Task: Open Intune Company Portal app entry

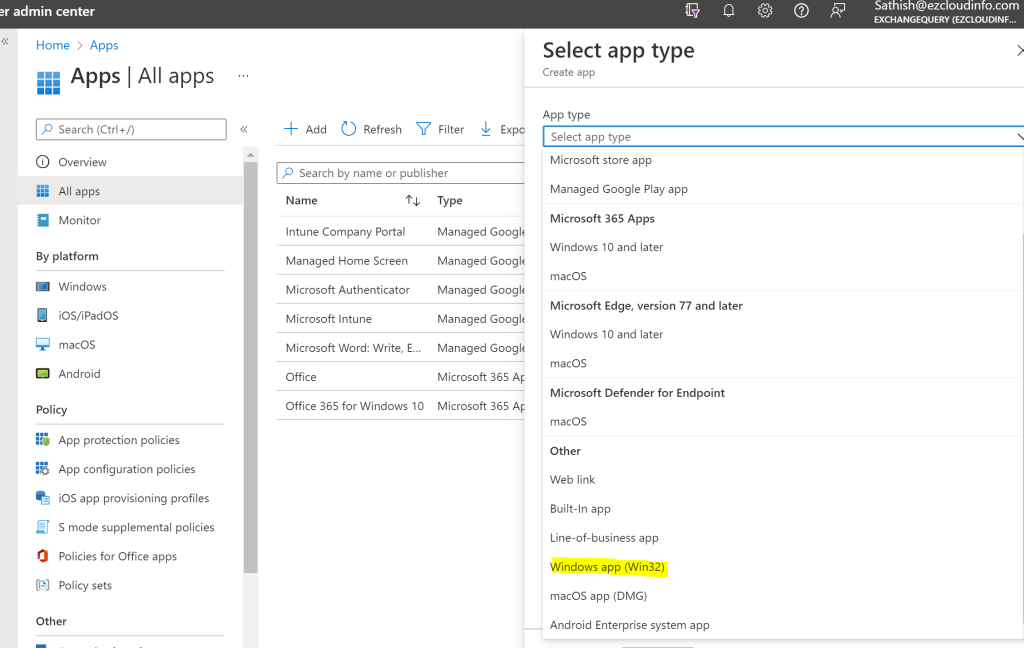Action: (x=345, y=232)
